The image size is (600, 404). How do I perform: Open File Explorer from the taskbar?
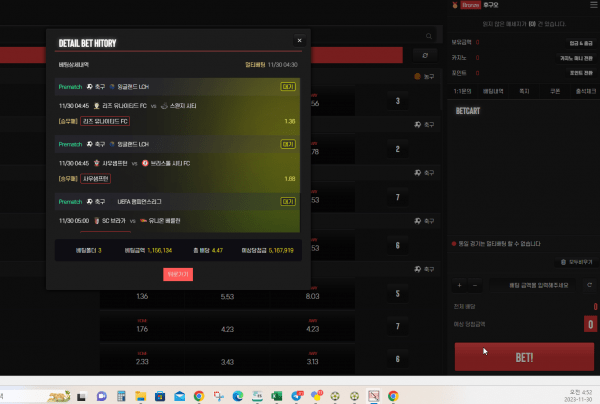(x=140, y=396)
